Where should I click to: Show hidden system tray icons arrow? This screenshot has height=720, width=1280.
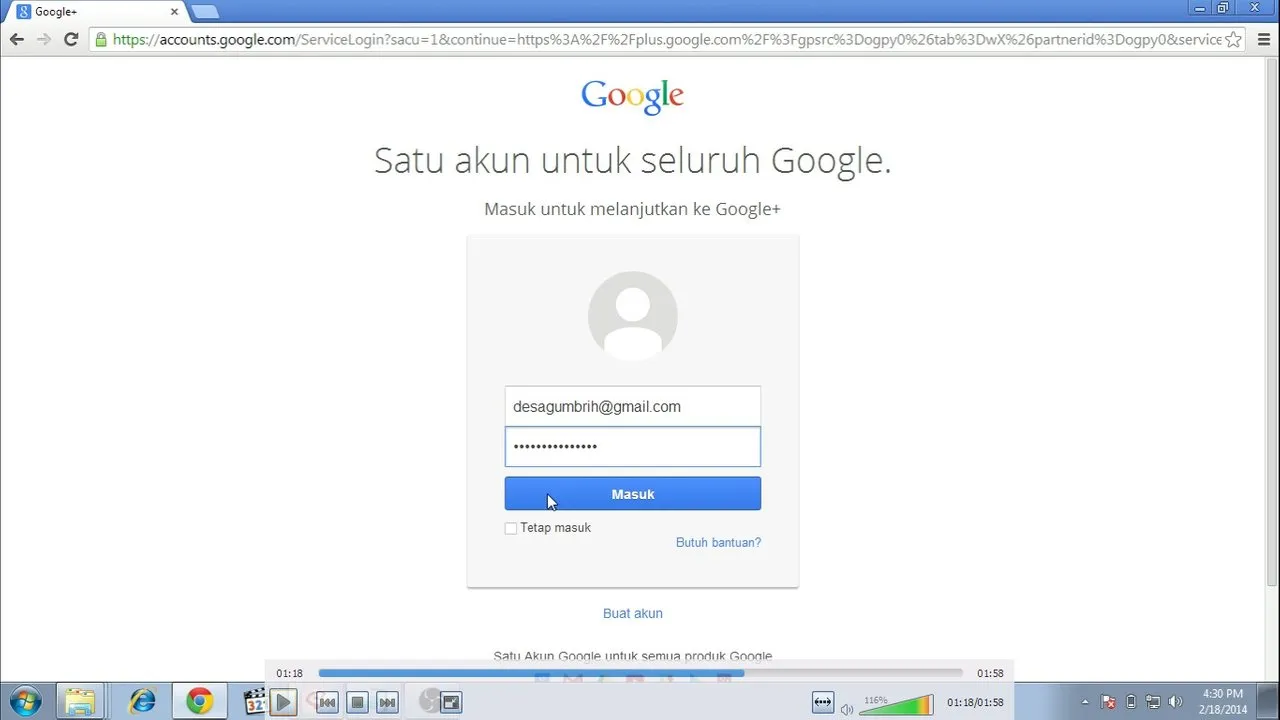coord(1086,701)
